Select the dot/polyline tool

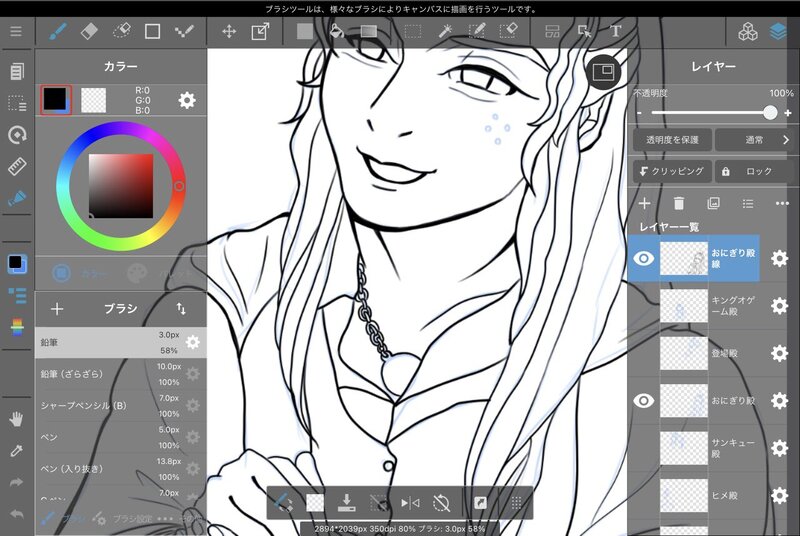click(184, 31)
